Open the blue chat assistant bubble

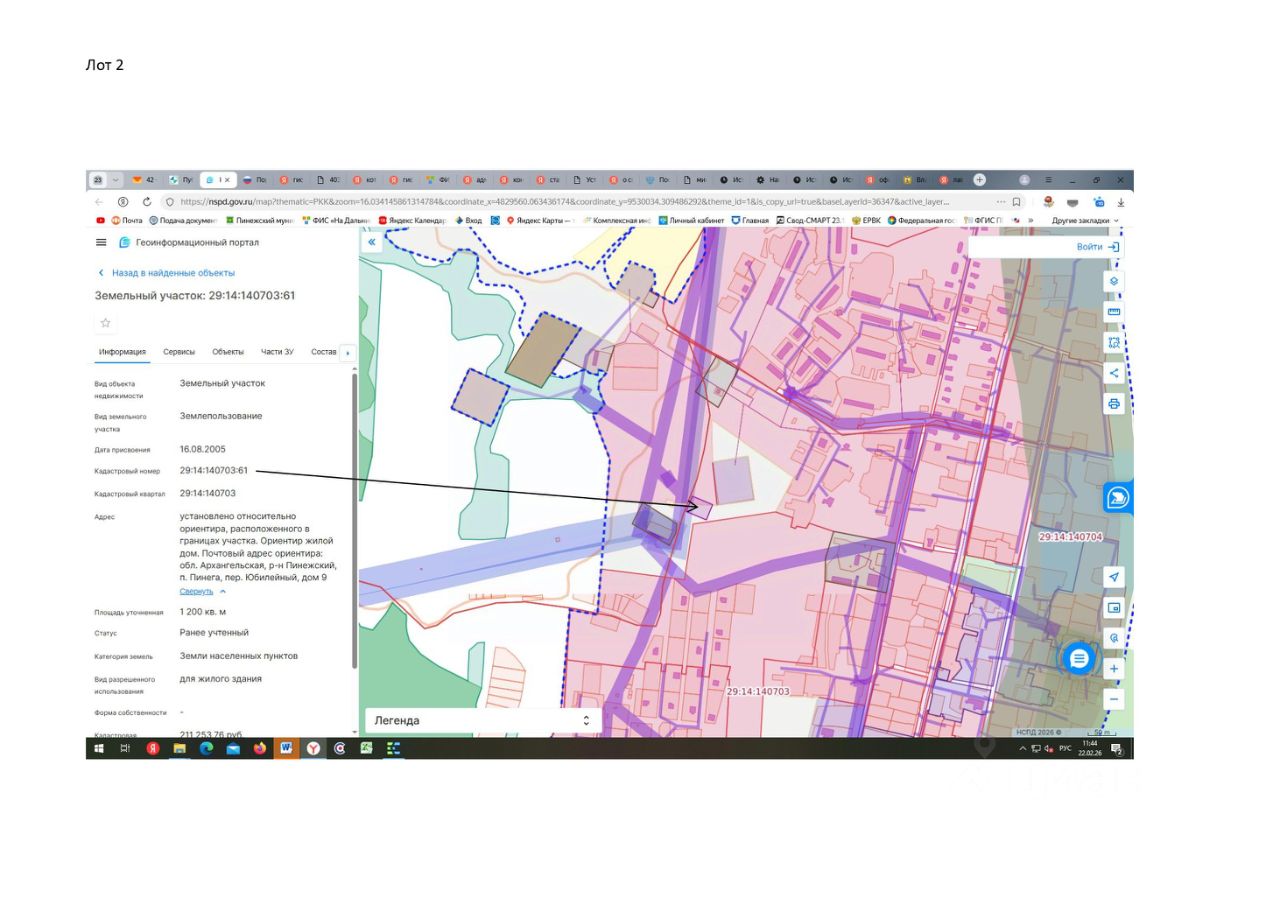tap(1078, 659)
